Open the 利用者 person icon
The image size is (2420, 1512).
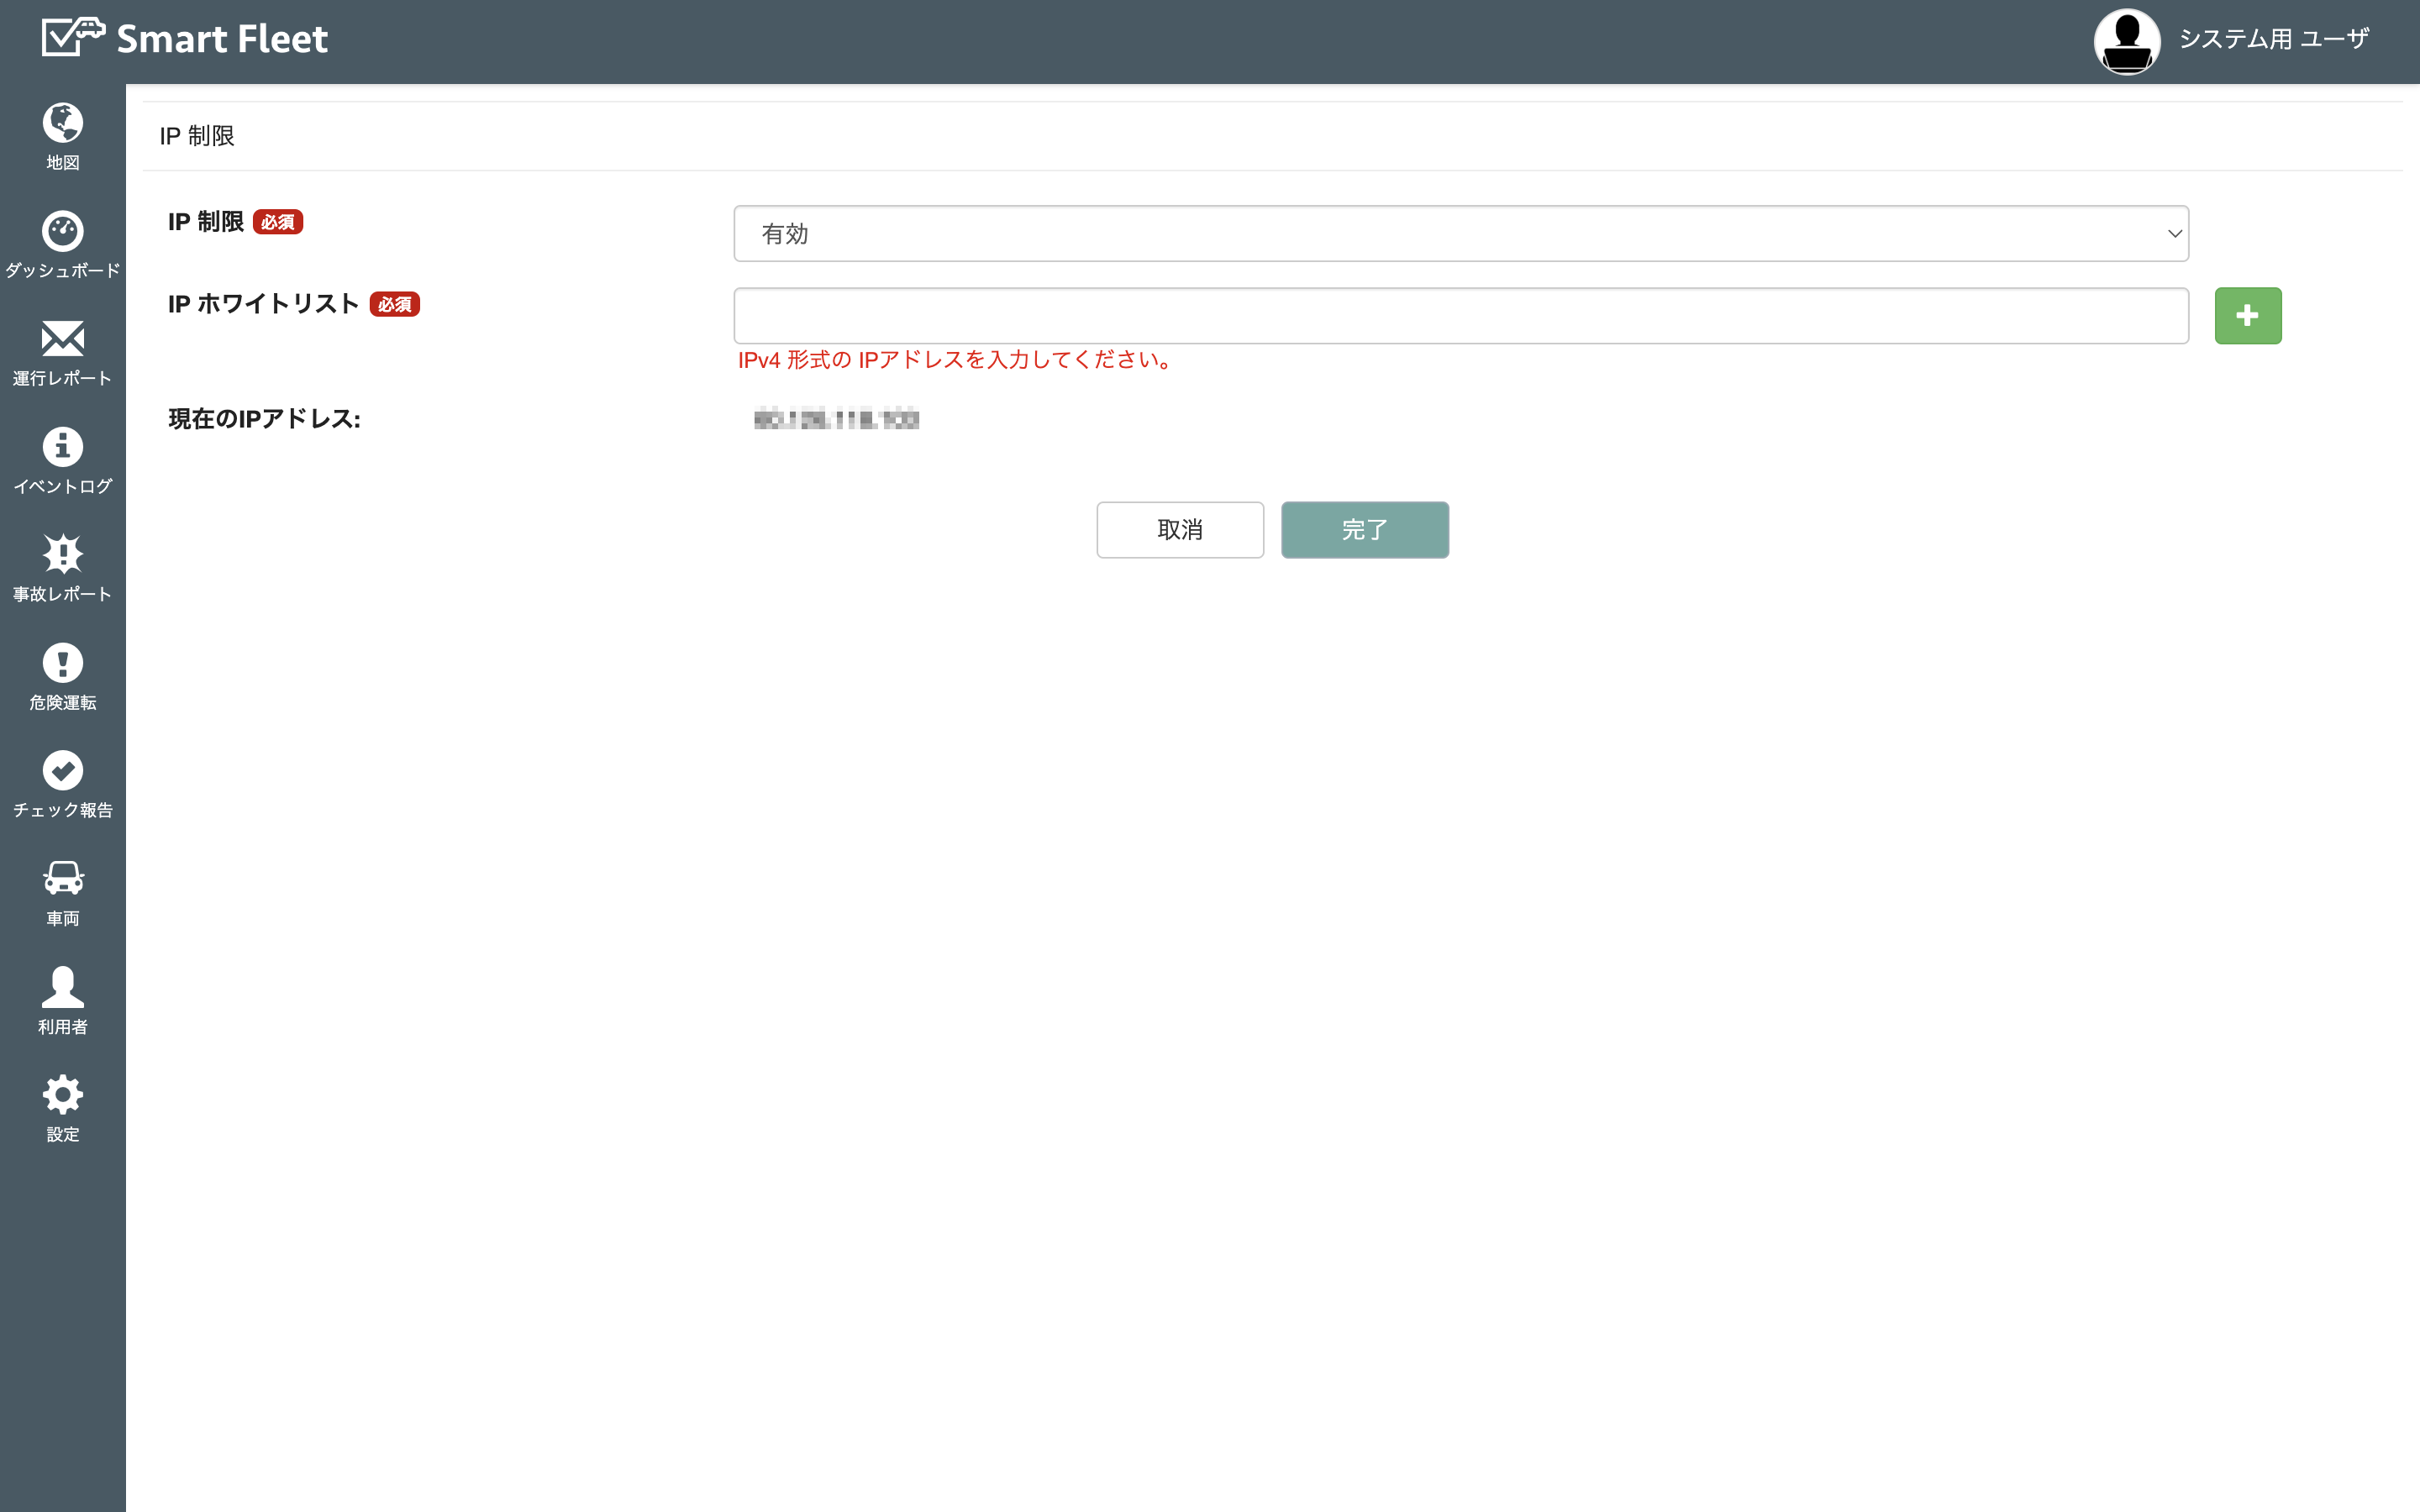tap(62, 986)
